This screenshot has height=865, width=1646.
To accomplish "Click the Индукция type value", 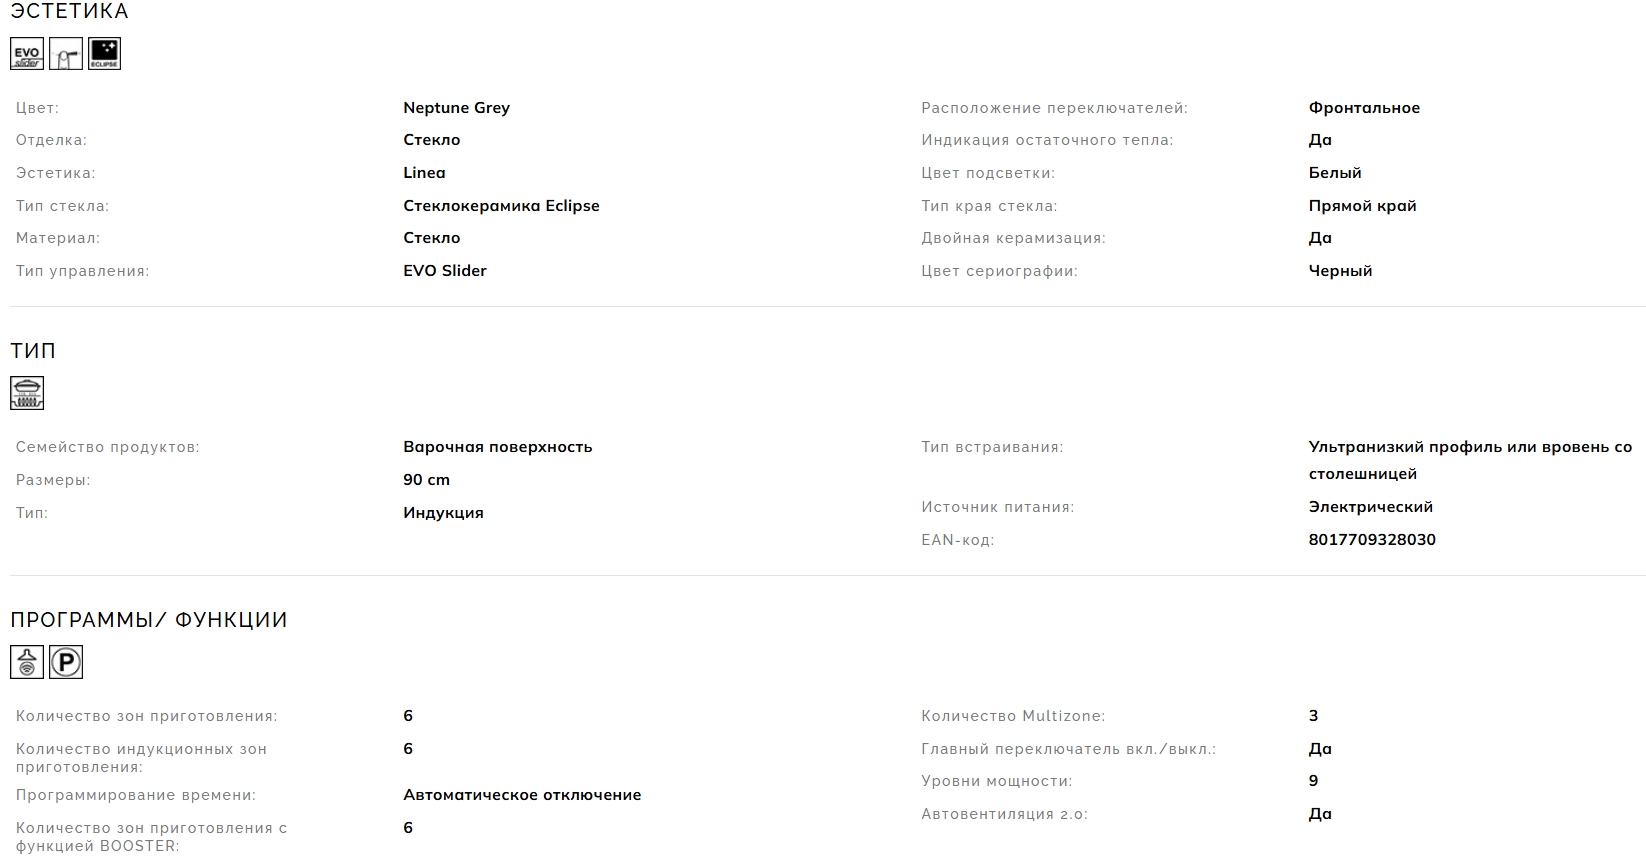I will click(x=443, y=513).
